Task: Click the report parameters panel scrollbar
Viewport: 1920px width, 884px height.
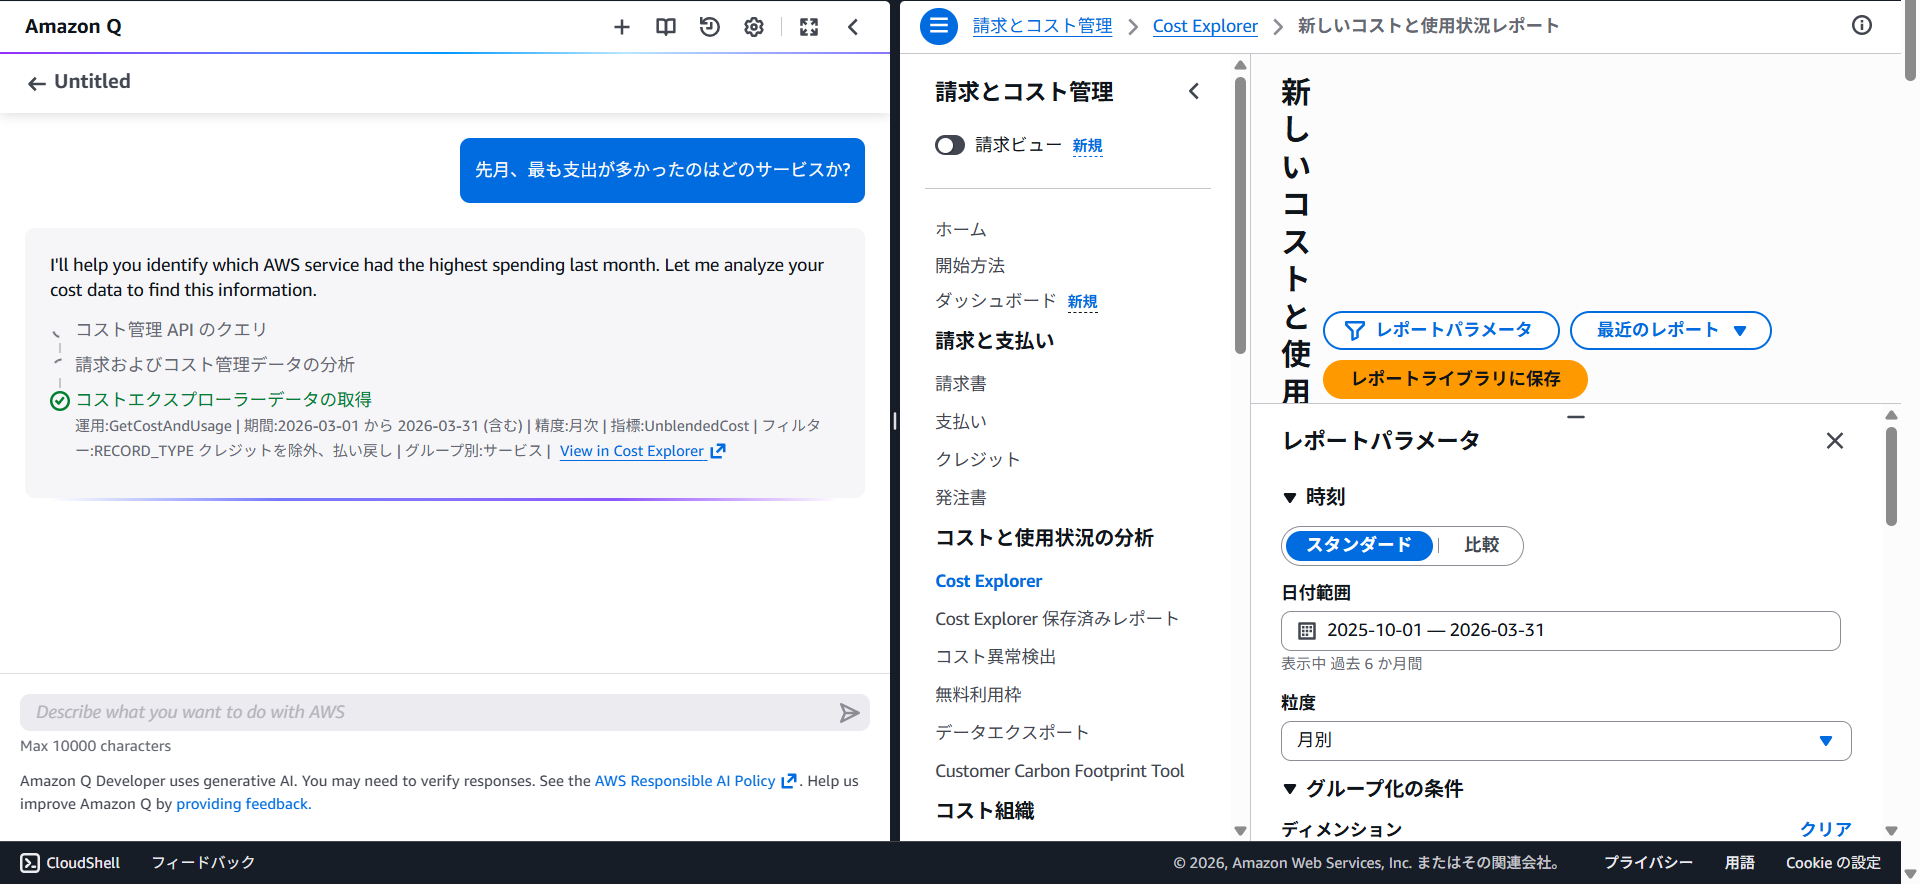Action: 1891,477
